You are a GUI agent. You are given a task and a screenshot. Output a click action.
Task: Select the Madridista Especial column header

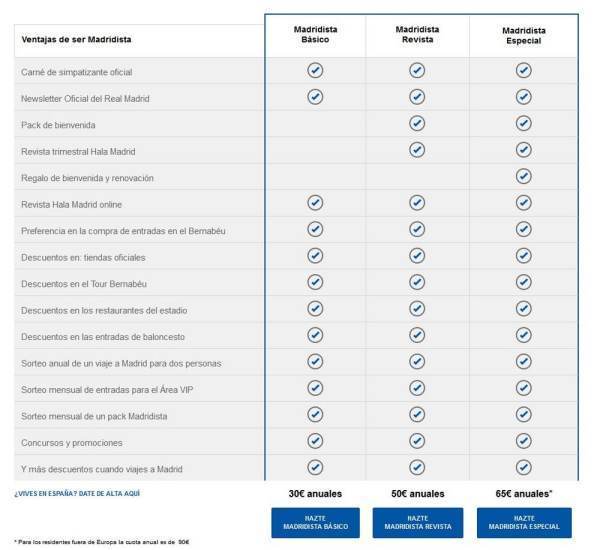tap(523, 36)
